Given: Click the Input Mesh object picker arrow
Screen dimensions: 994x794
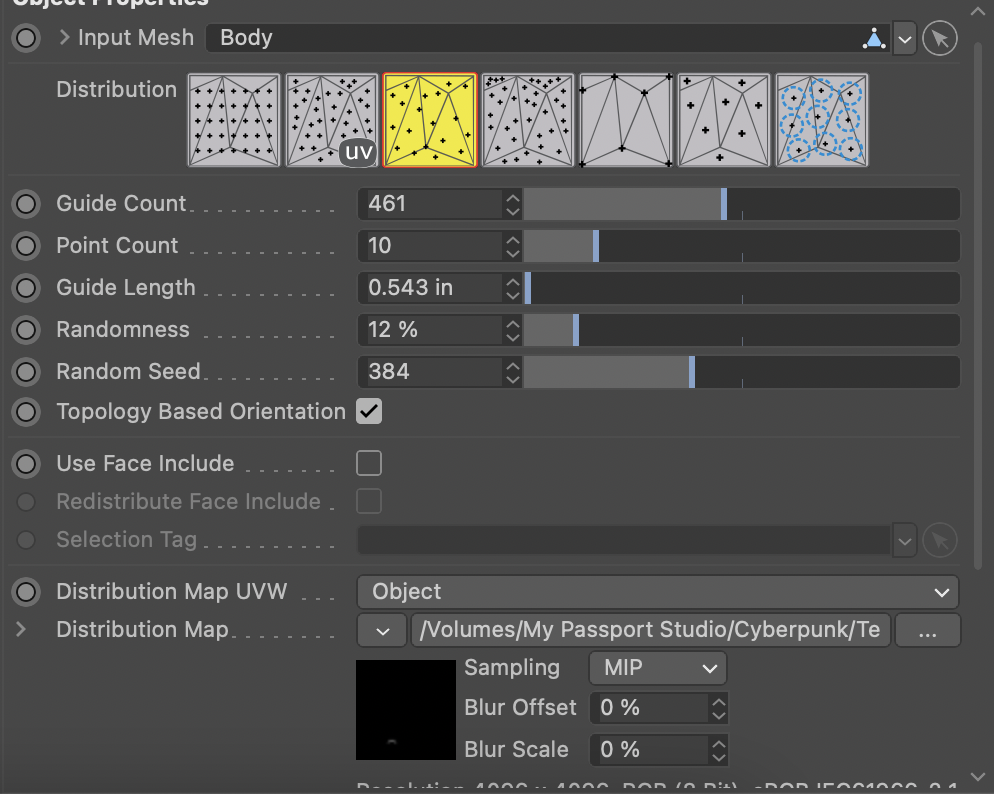Looking at the screenshot, I should point(939,39).
